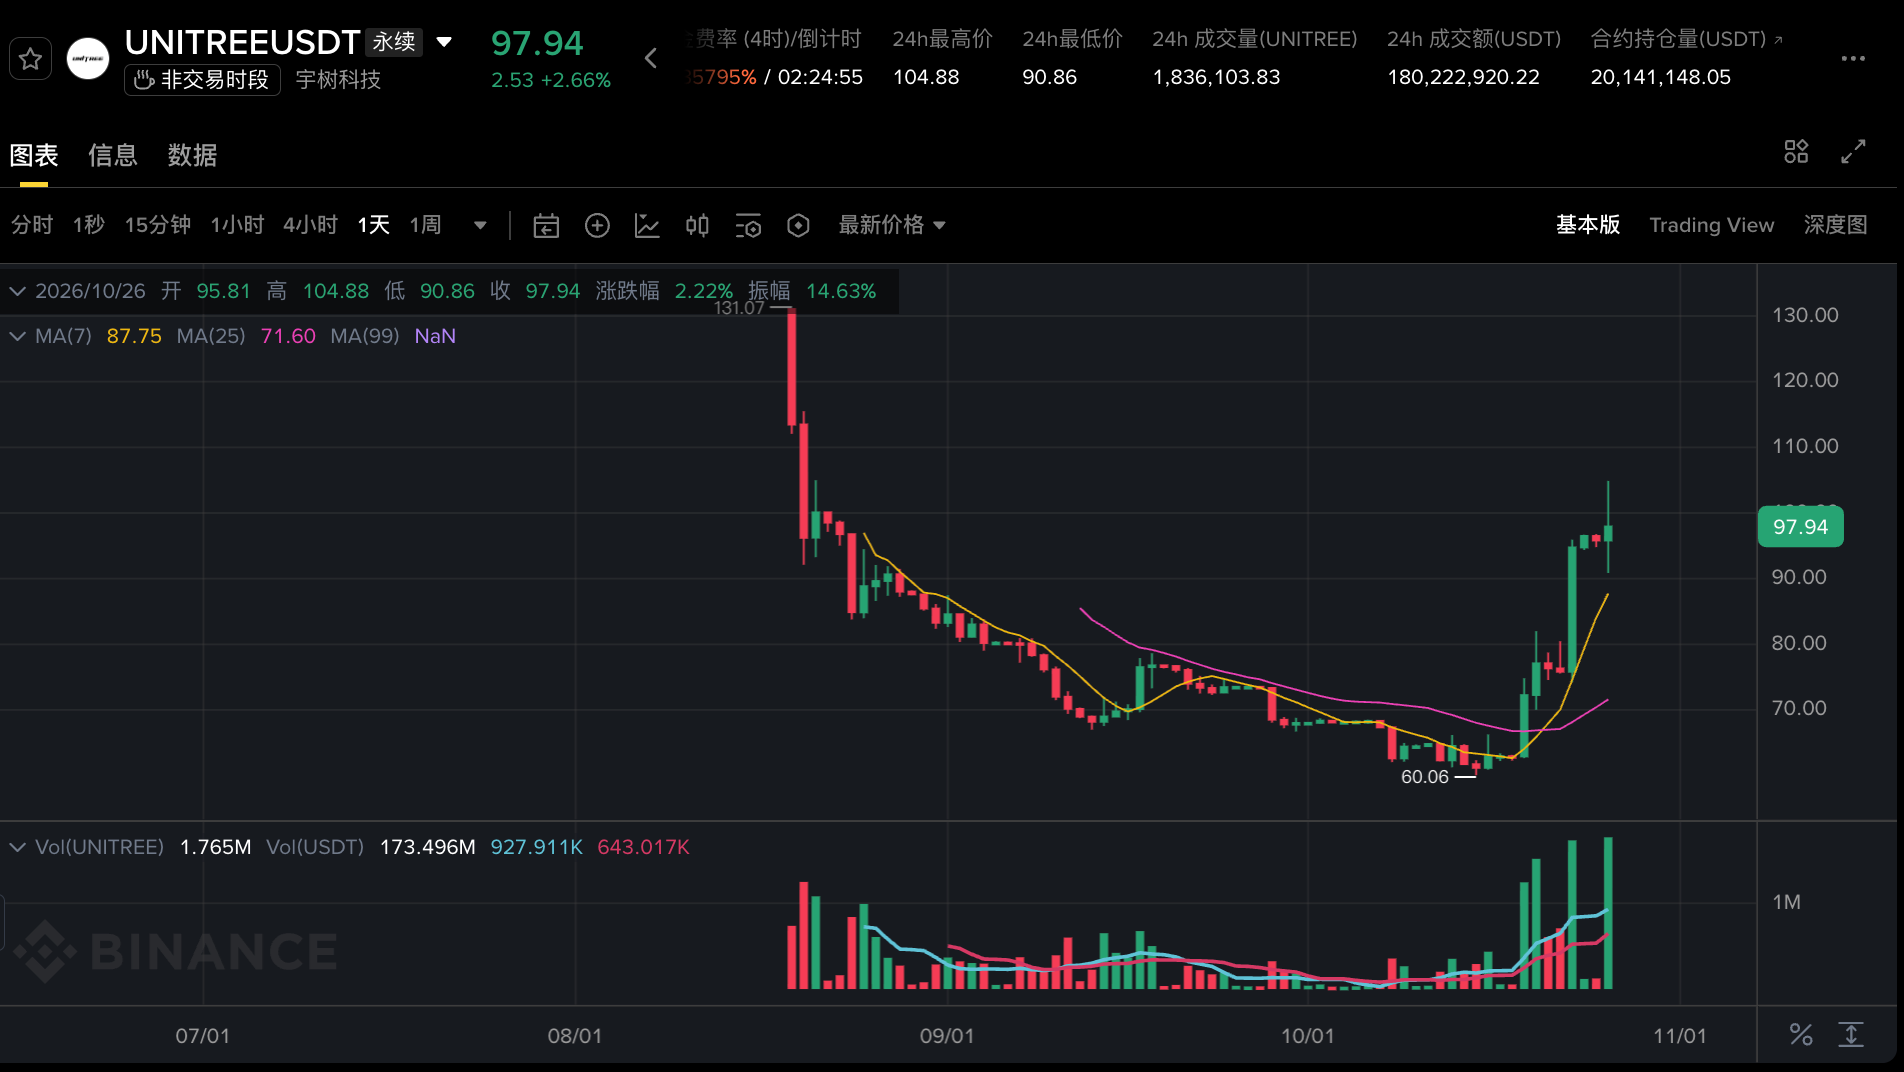Viewport: 1904px width, 1072px height.
Task: Expand chart to fullscreen
Action: click(x=1853, y=152)
